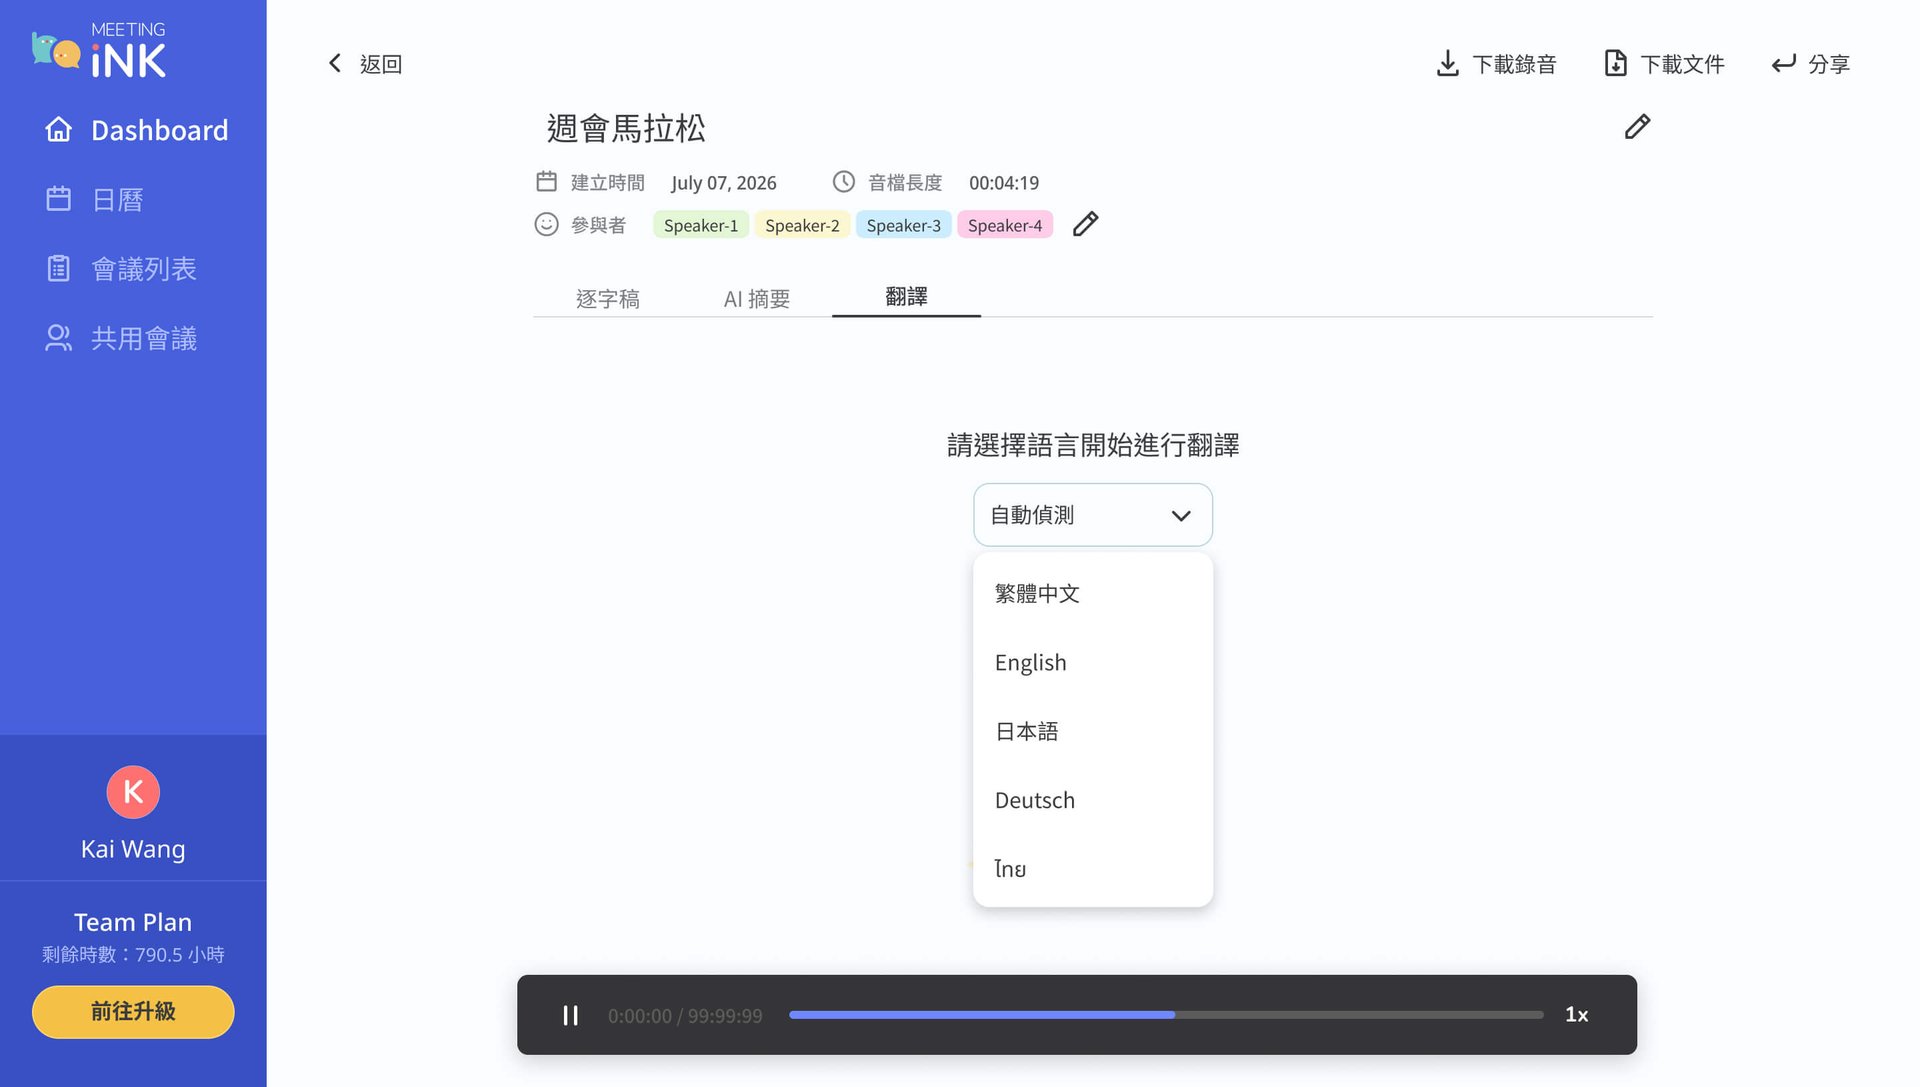Click the smiley icon beside 參與者

pos(546,224)
